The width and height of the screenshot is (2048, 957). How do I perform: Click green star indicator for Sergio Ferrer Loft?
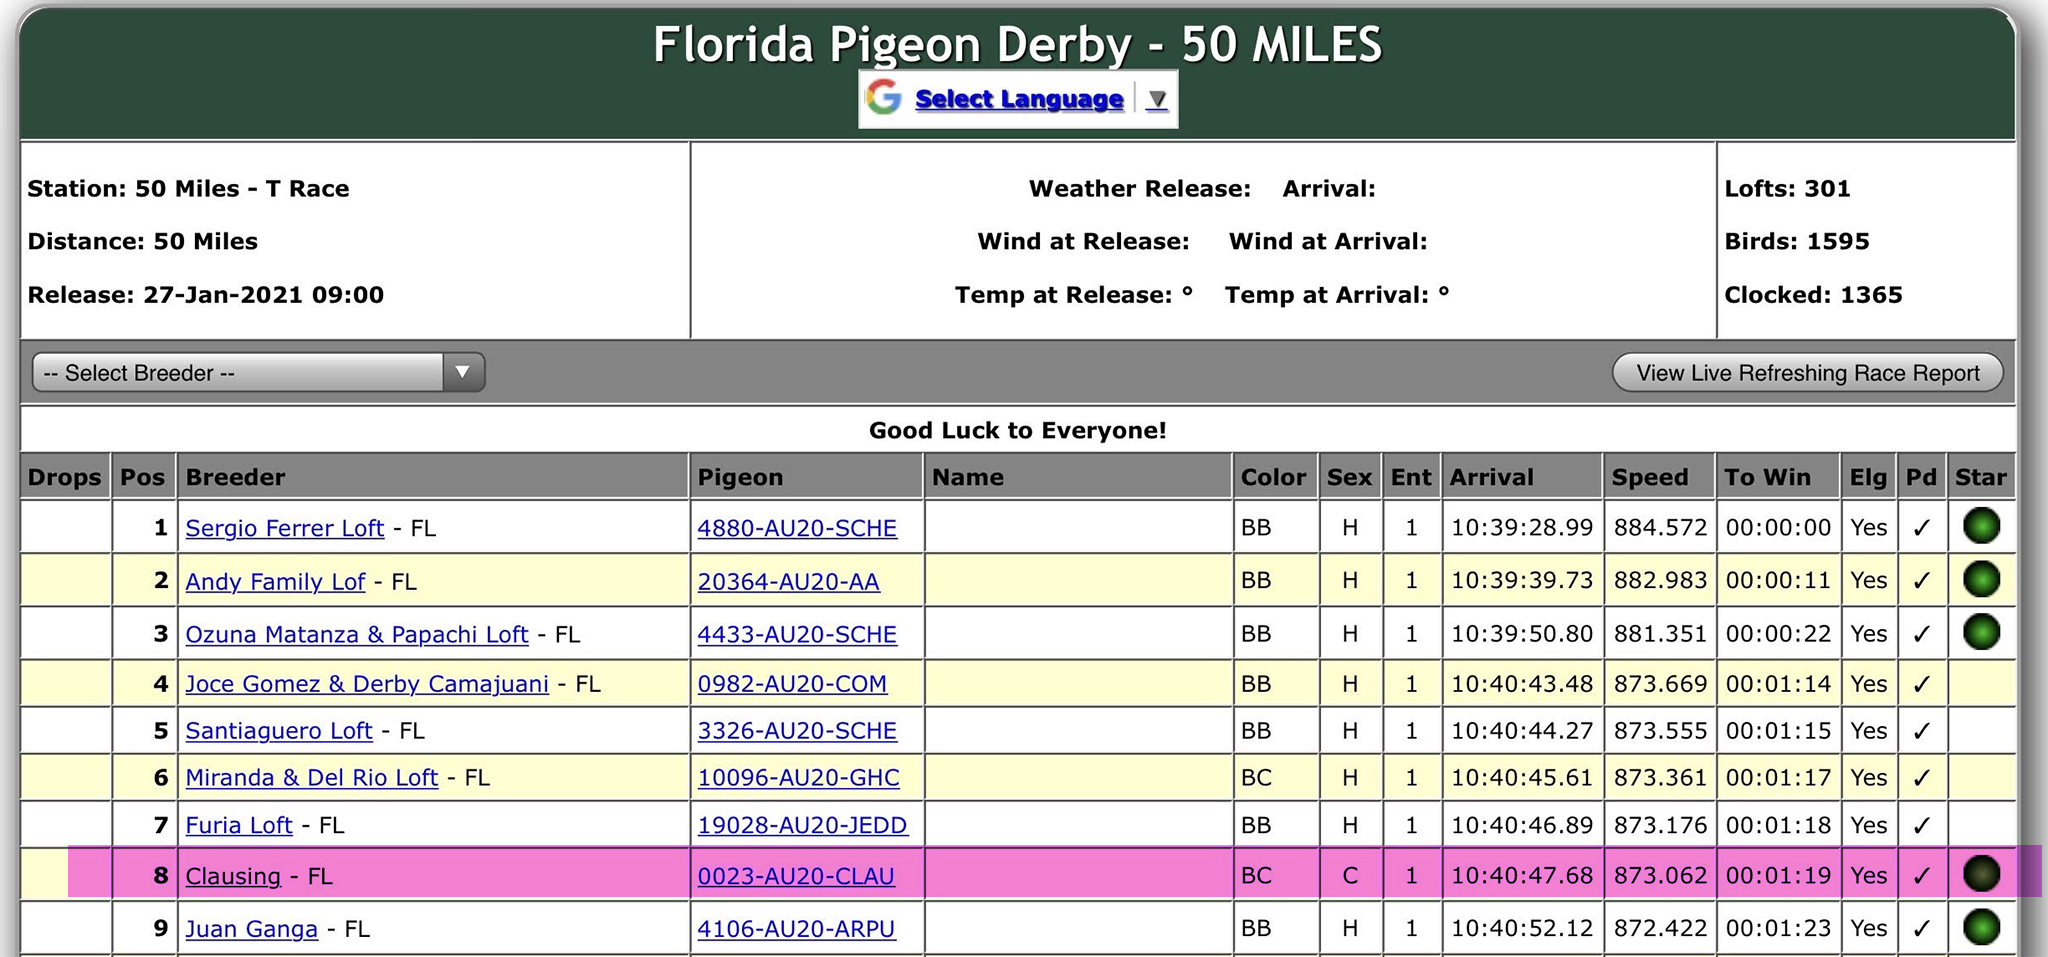[1981, 526]
